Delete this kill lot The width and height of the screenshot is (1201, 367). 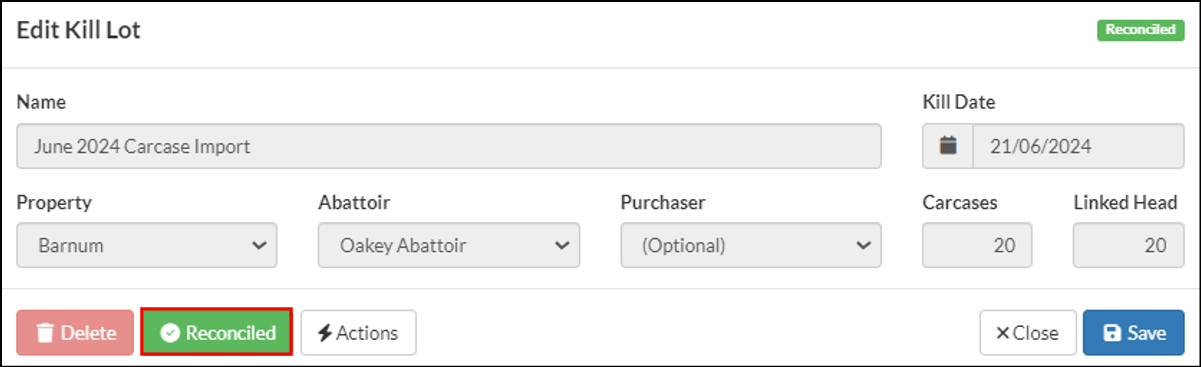[75, 333]
